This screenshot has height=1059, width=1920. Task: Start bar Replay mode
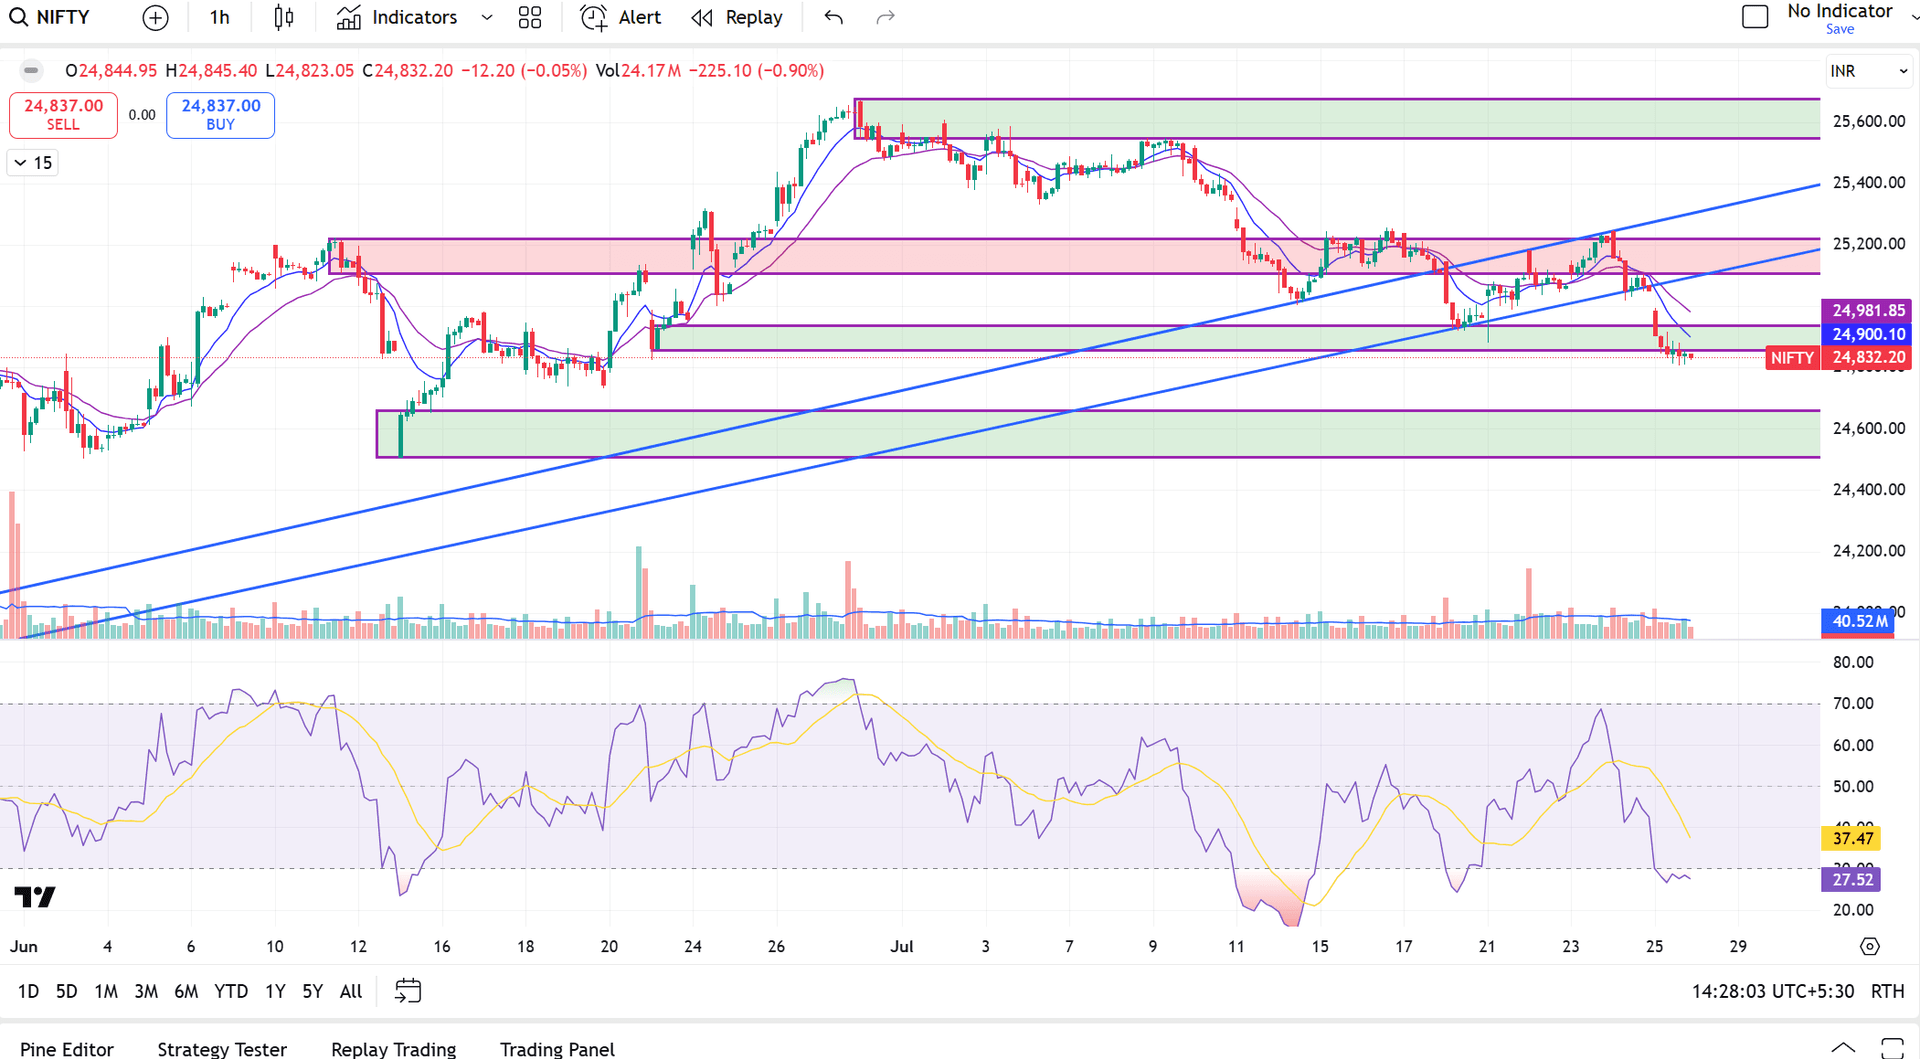tap(737, 17)
